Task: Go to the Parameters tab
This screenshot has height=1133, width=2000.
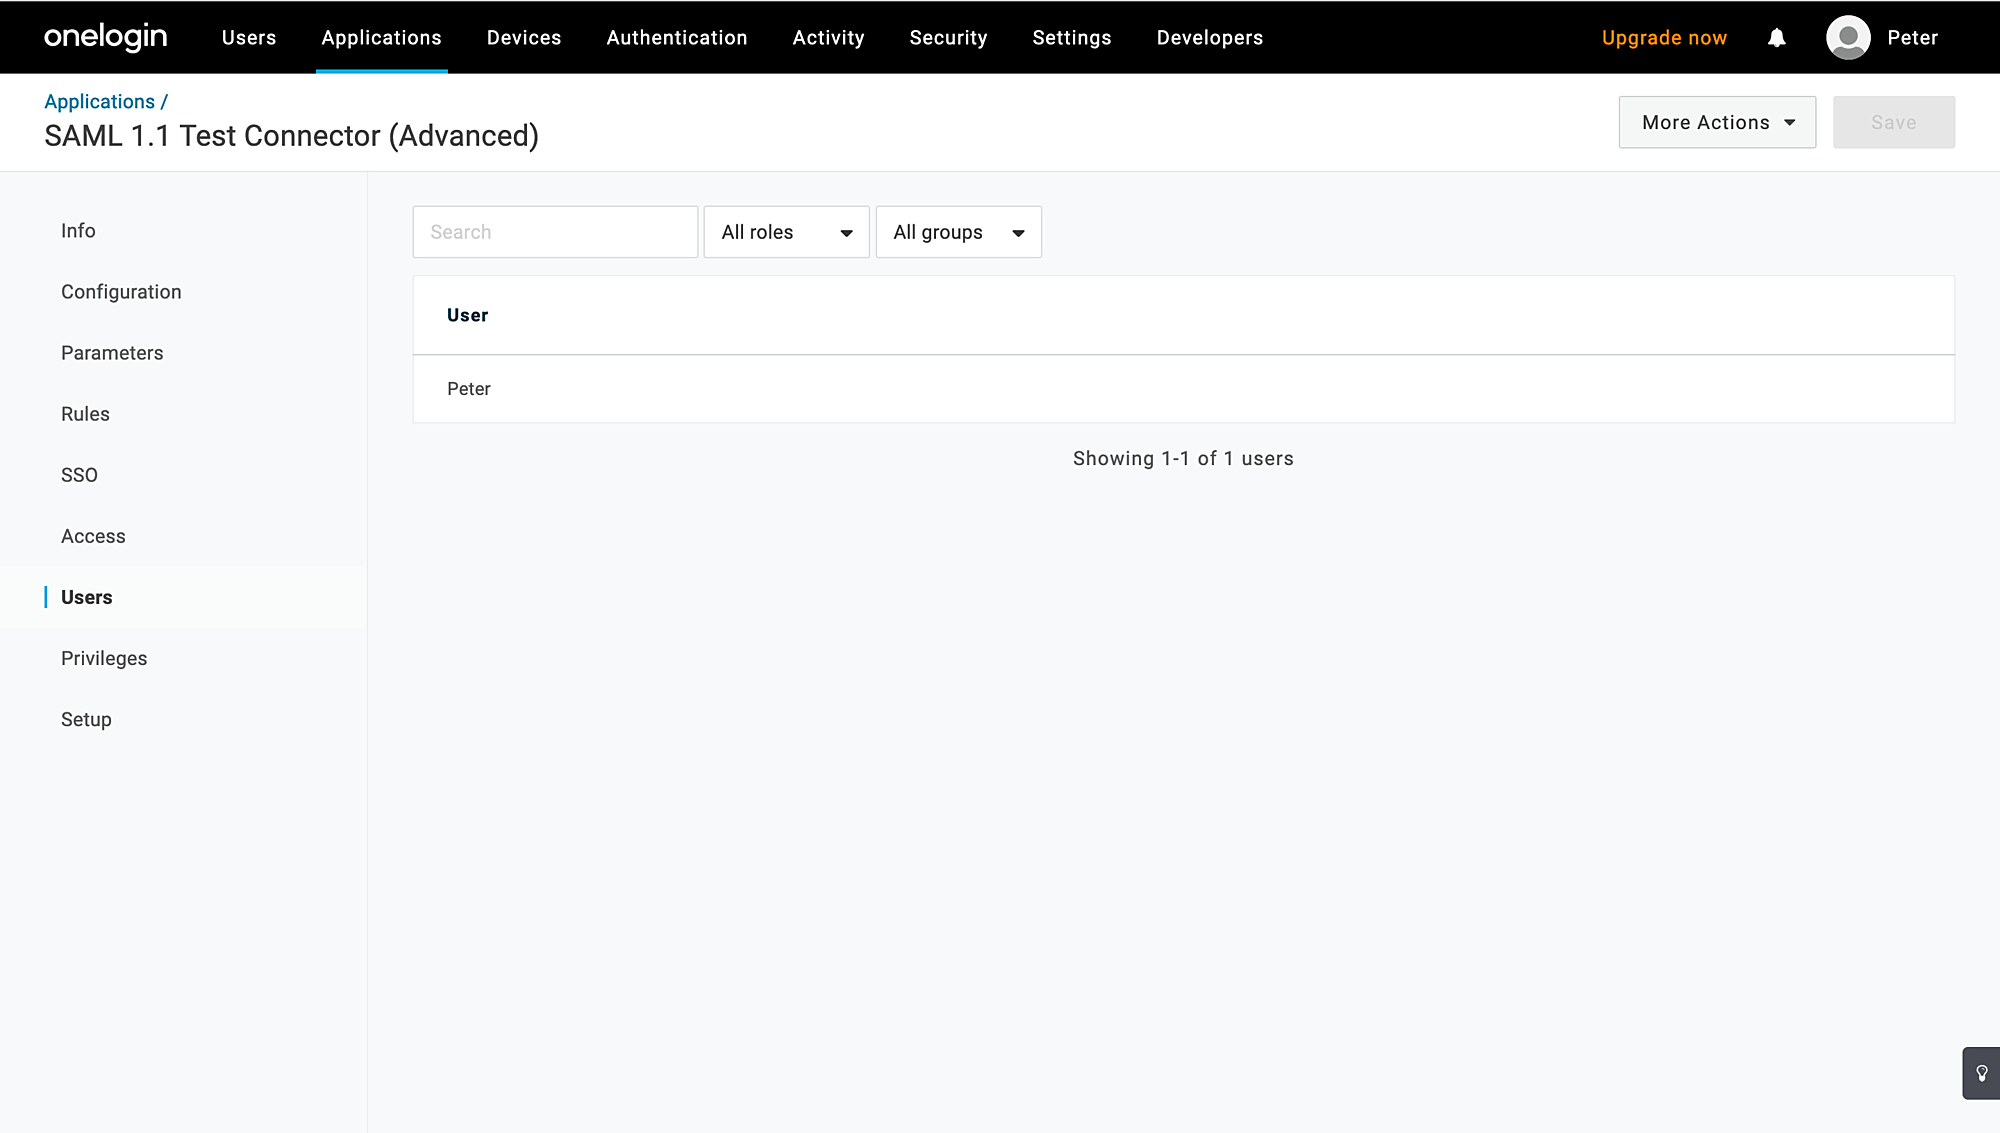Action: (112, 353)
